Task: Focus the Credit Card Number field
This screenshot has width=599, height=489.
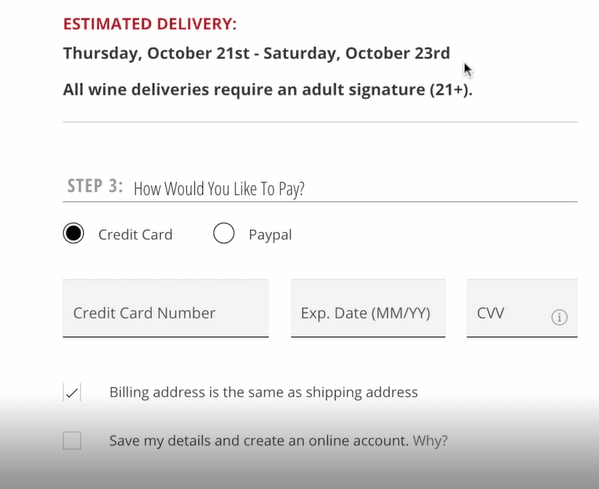Action: 166,308
